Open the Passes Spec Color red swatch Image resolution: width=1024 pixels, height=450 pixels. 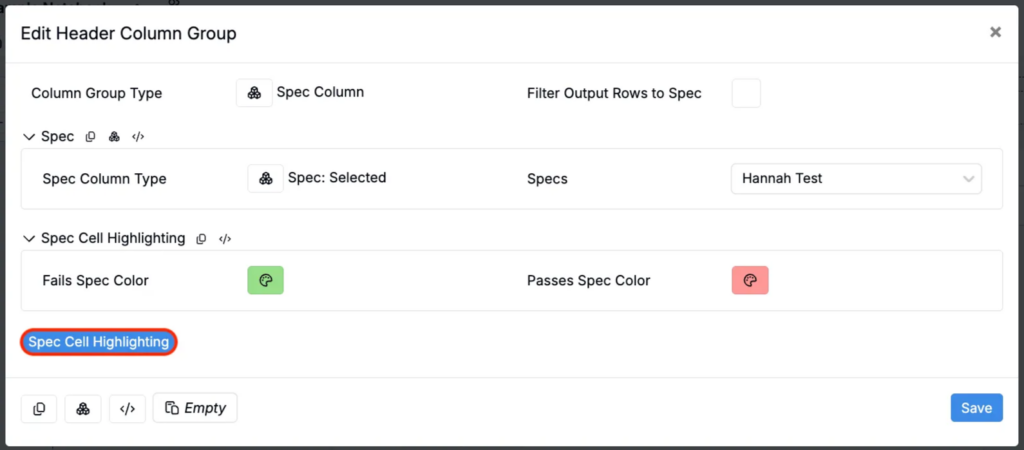point(750,280)
